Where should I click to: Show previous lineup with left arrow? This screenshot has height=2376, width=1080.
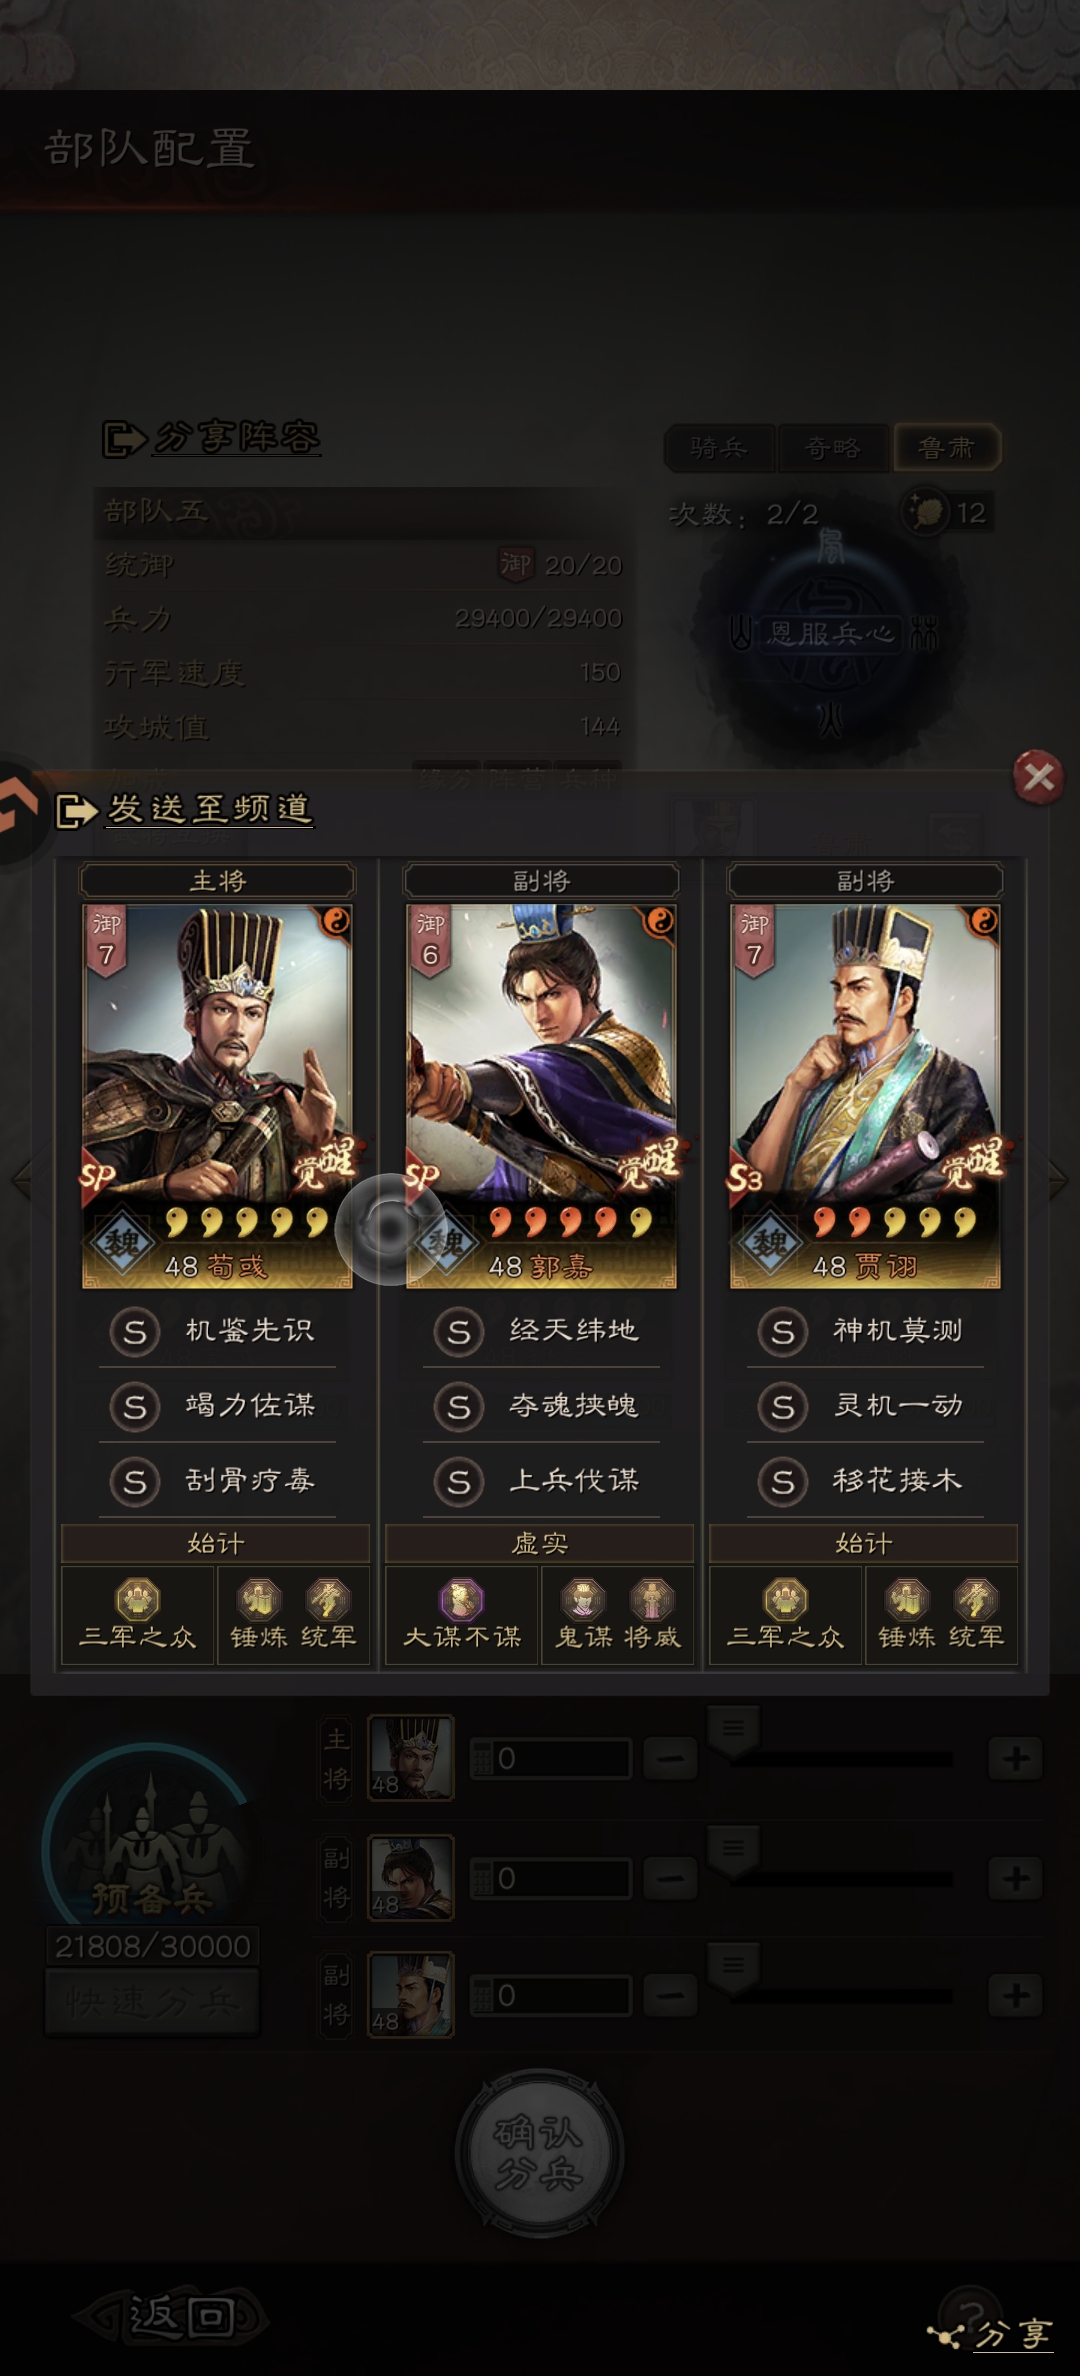[x=21, y=1180]
